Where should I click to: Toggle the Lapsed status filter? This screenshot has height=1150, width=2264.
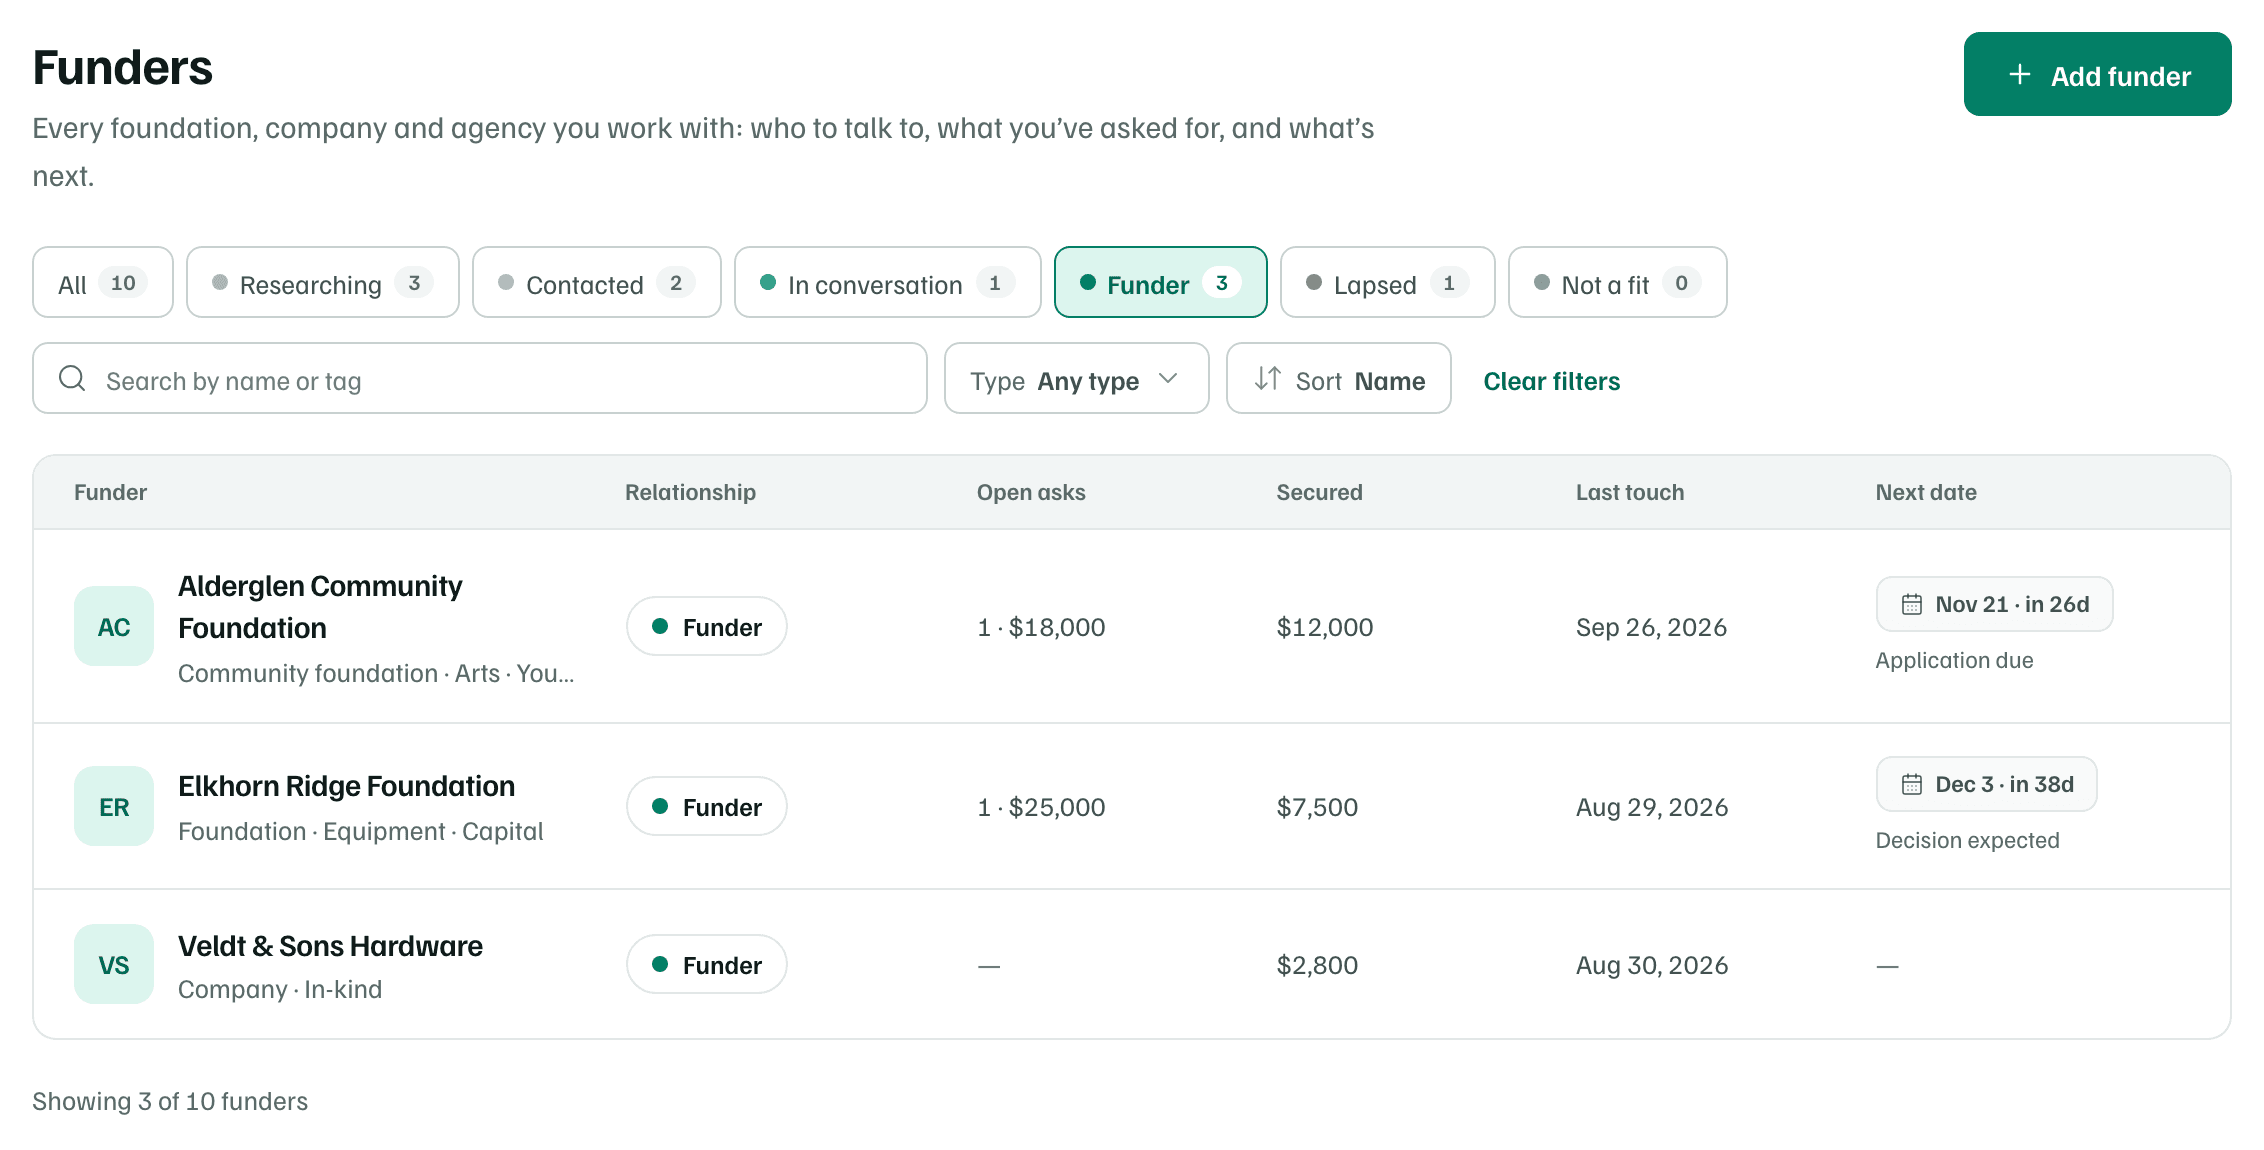[1388, 282]
